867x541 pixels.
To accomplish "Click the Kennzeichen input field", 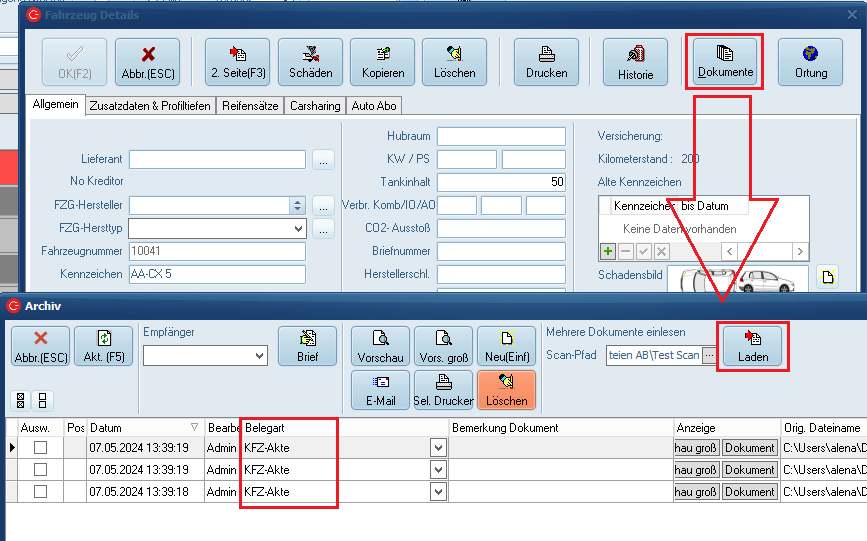I will [x=217, y=274].
